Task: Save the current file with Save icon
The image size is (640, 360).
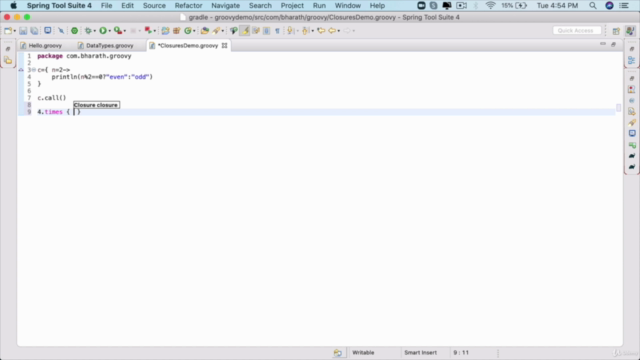Action: click(x=23, y=31)
